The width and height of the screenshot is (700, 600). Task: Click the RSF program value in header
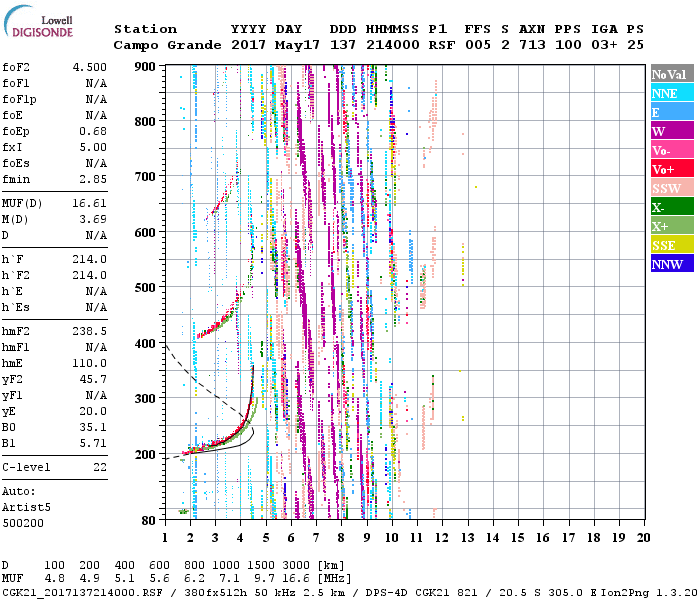pos(442,45)
